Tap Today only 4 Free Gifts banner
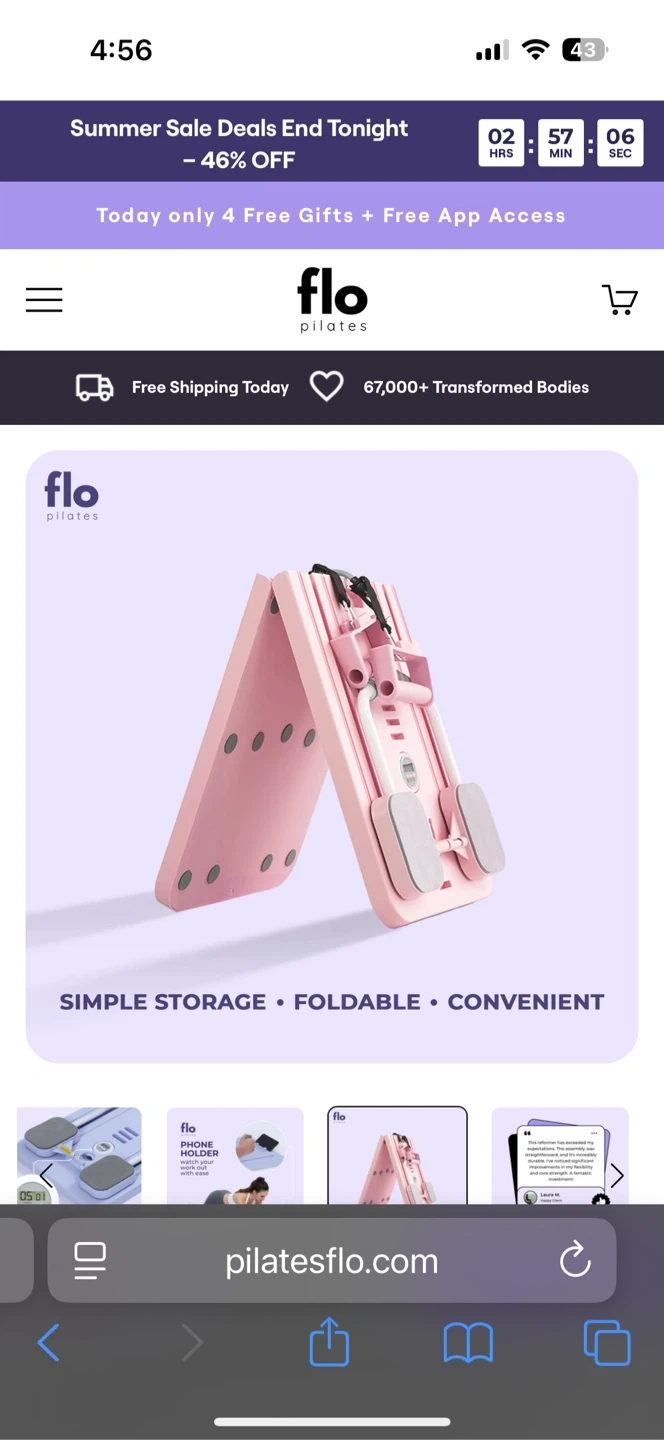The width and height of the screenshot is (664, 1440). [x=331, y=215]
